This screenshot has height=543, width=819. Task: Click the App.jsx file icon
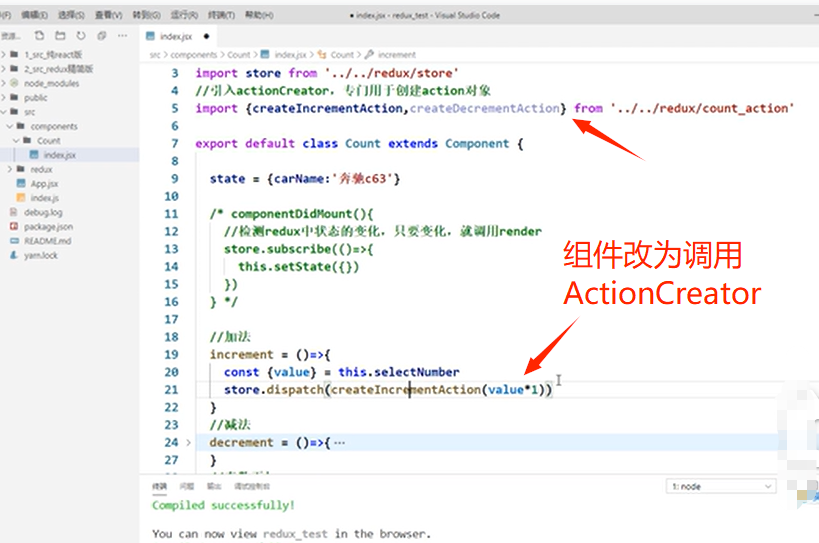tap(21, 183)
